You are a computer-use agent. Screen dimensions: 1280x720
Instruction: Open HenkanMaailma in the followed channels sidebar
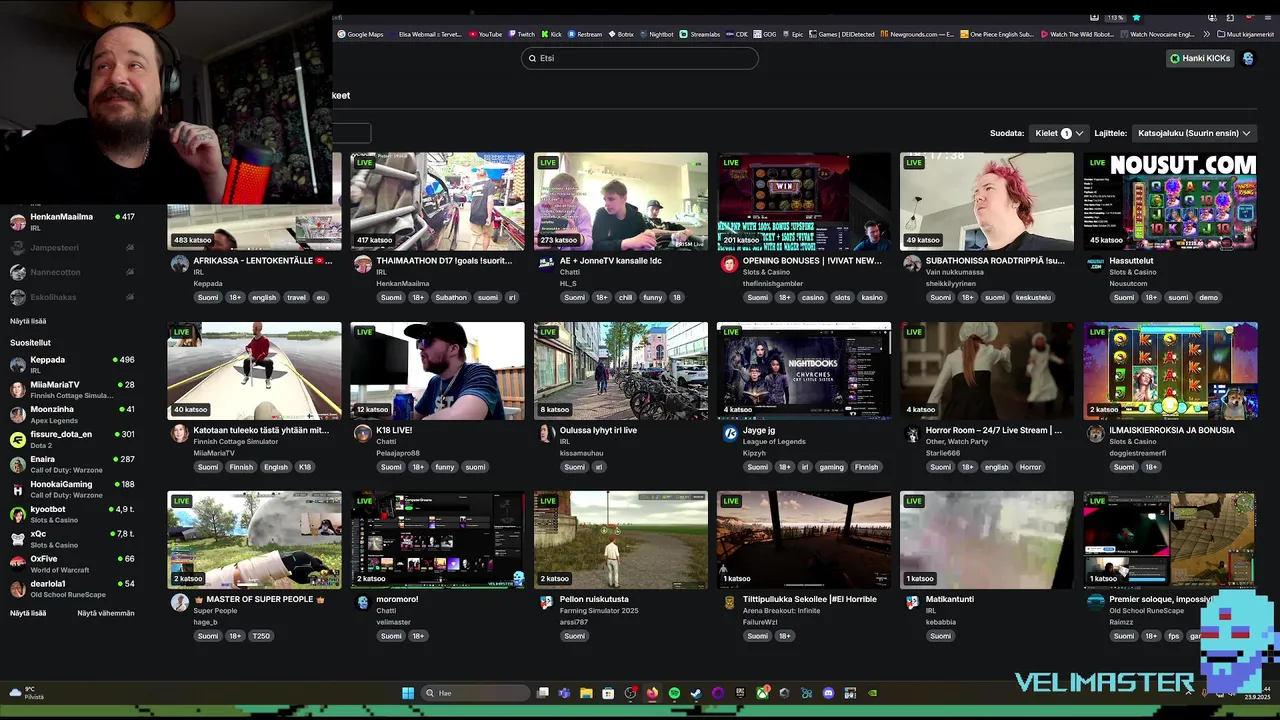coord(72,222)
